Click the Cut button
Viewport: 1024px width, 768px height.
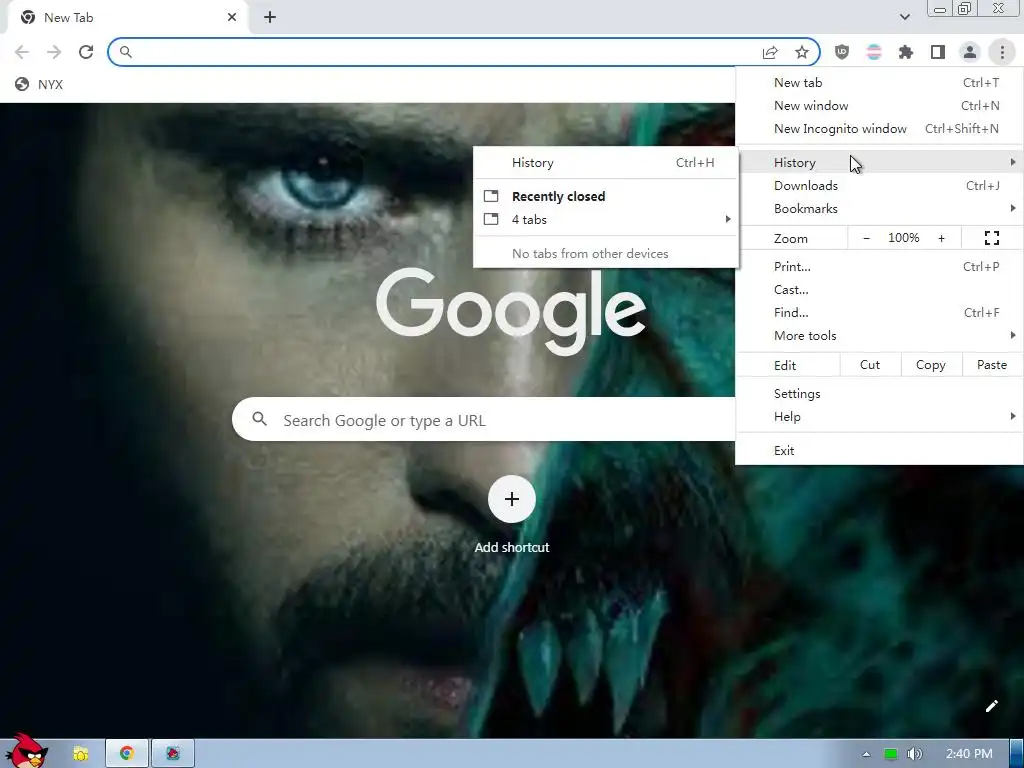[870, 365]
